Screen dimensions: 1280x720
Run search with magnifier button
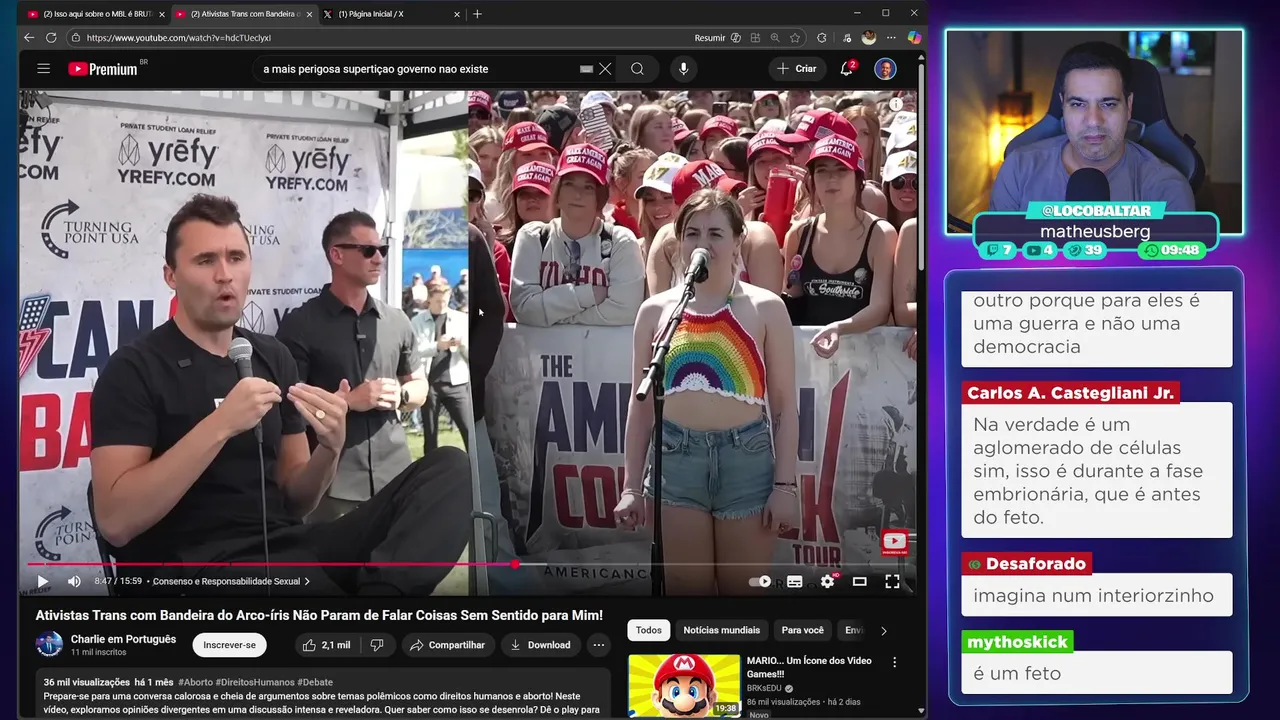[x=637, y=69]
